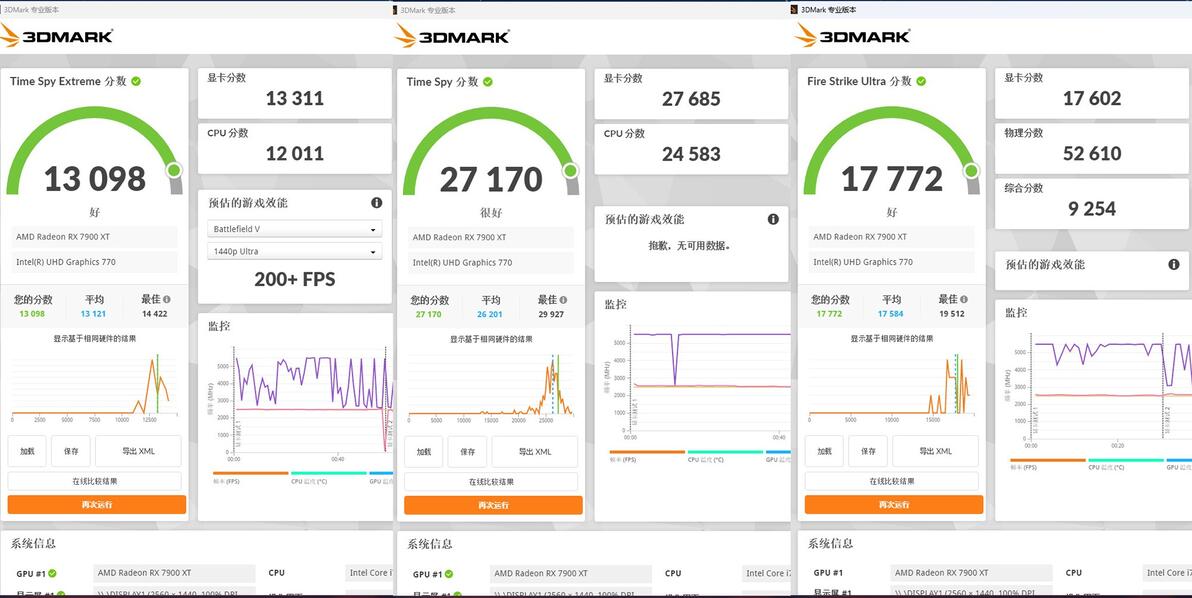Click the orange run again button under Time Spy Extreme

[x=97, y=505]
